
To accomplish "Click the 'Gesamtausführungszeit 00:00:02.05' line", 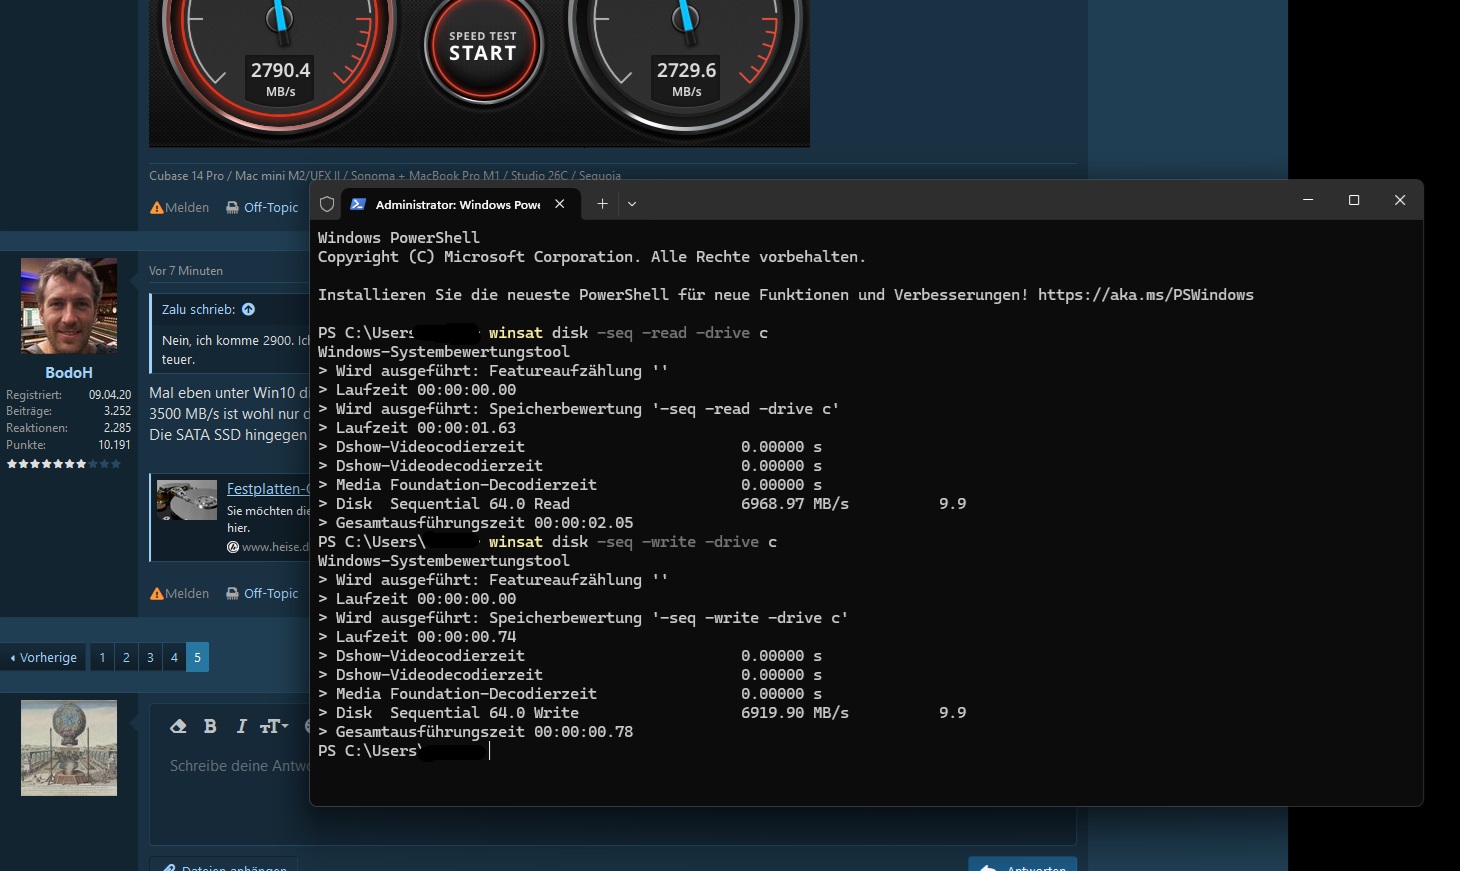I will (x=475, y=523).
